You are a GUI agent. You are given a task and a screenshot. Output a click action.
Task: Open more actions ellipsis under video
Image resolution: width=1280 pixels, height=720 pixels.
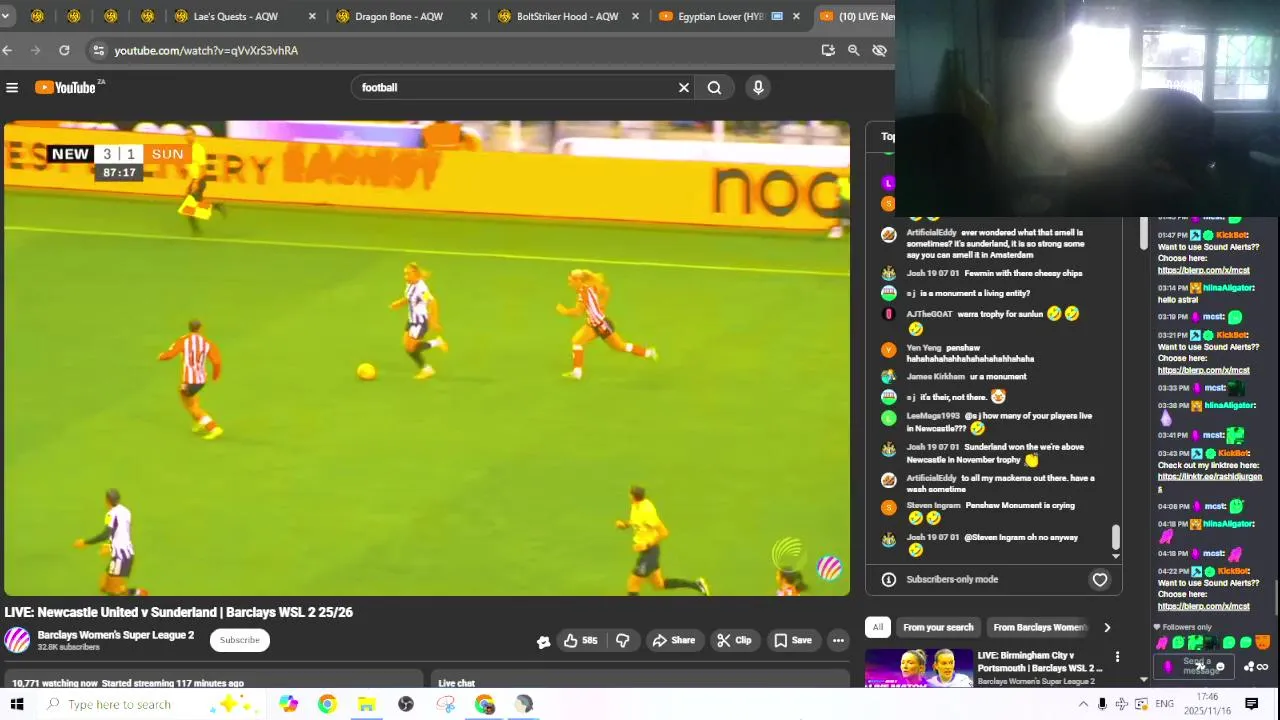[838, 640]
